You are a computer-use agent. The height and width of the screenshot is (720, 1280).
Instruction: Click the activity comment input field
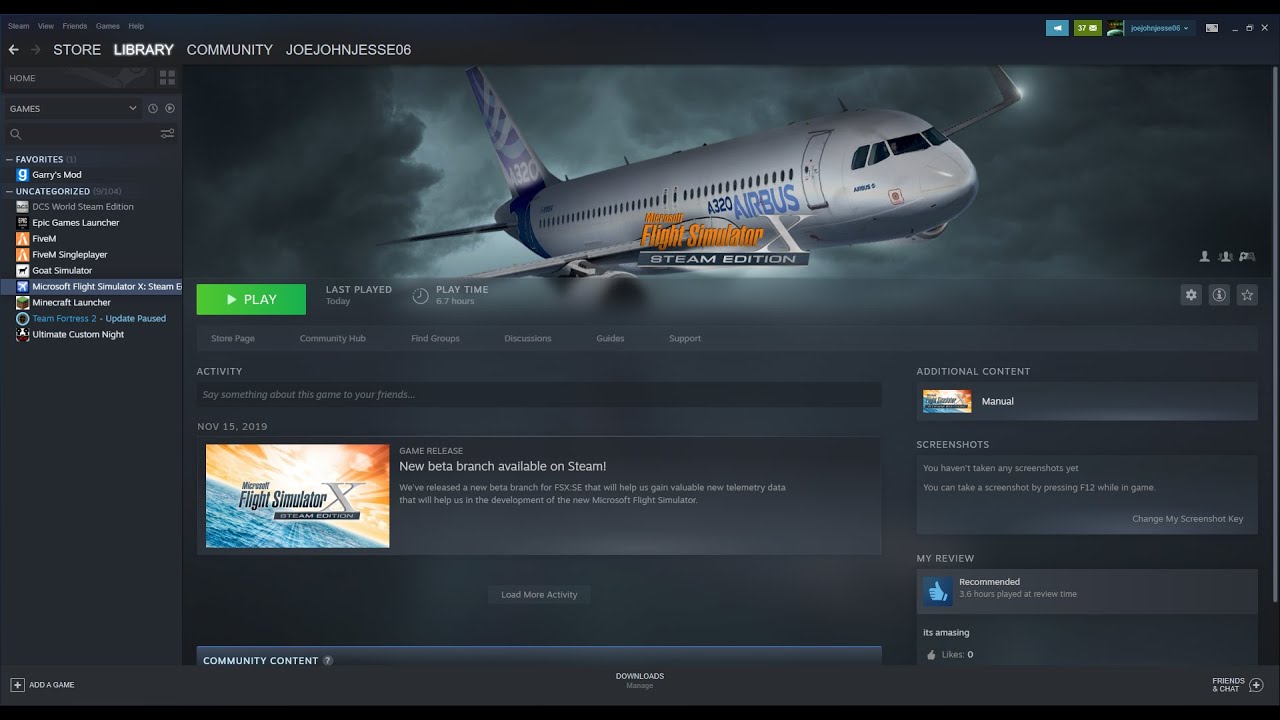(x=539, y=394)
